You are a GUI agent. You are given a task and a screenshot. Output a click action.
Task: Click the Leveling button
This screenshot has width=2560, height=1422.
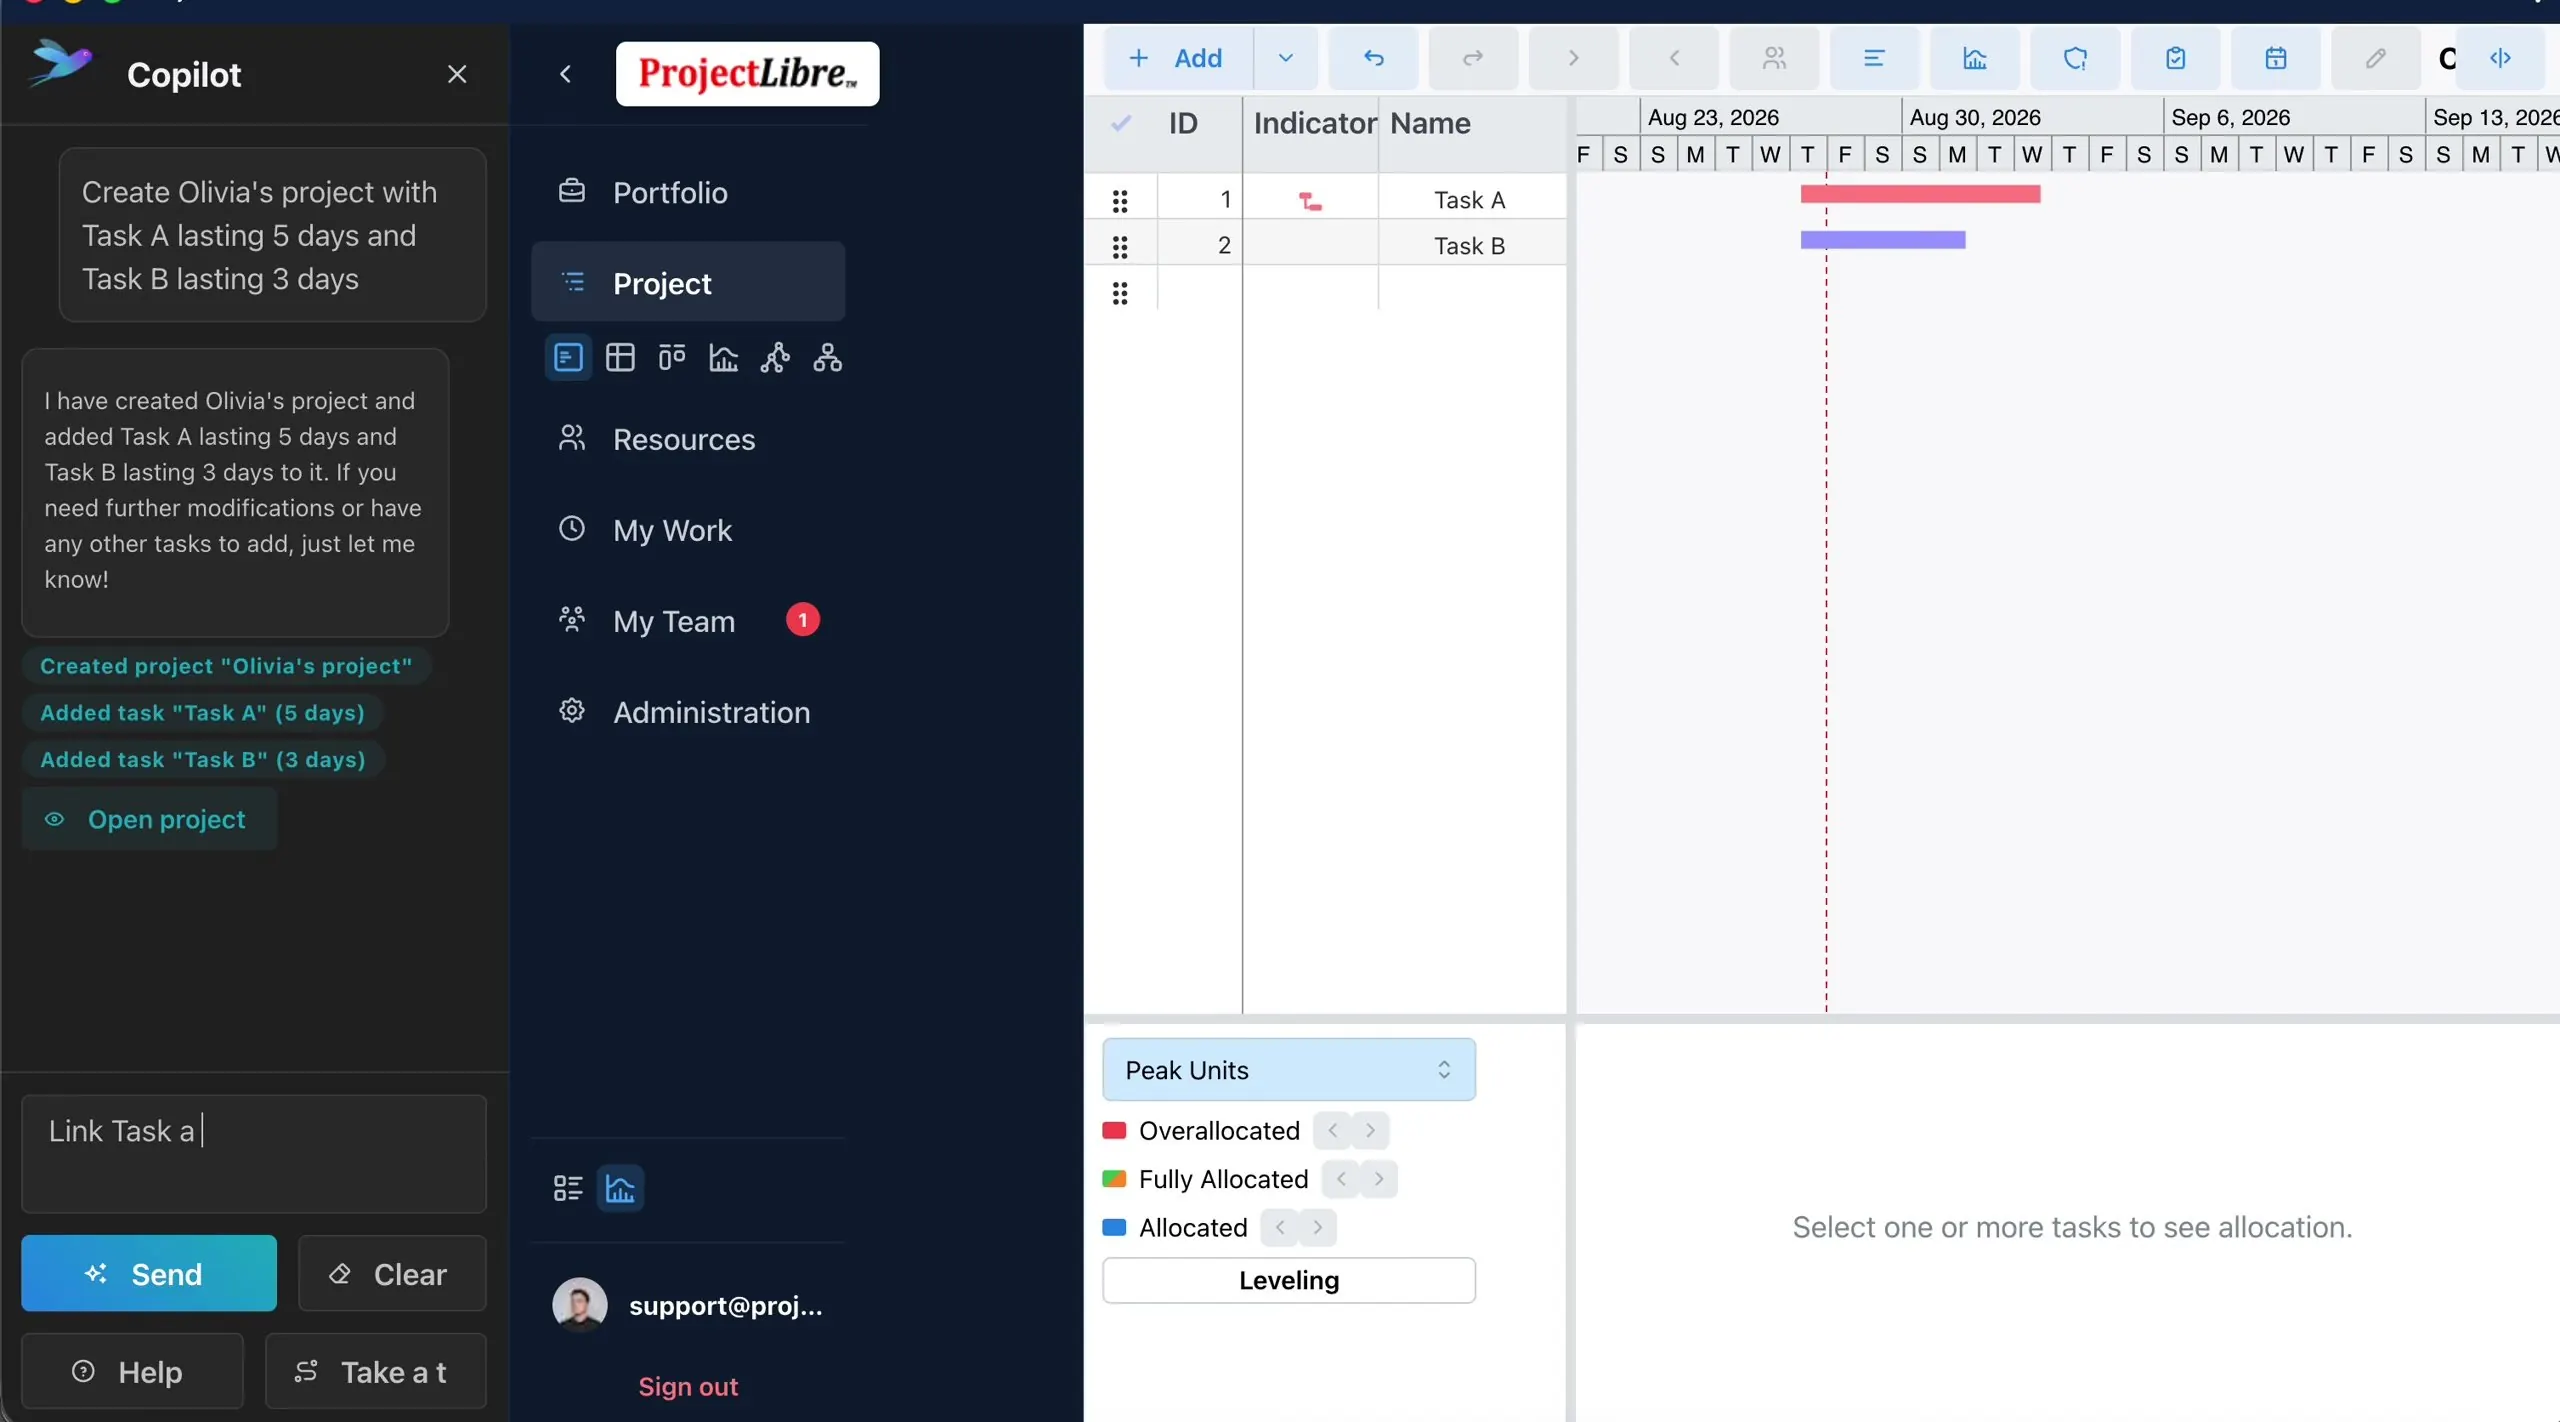pos(1288,1280)
